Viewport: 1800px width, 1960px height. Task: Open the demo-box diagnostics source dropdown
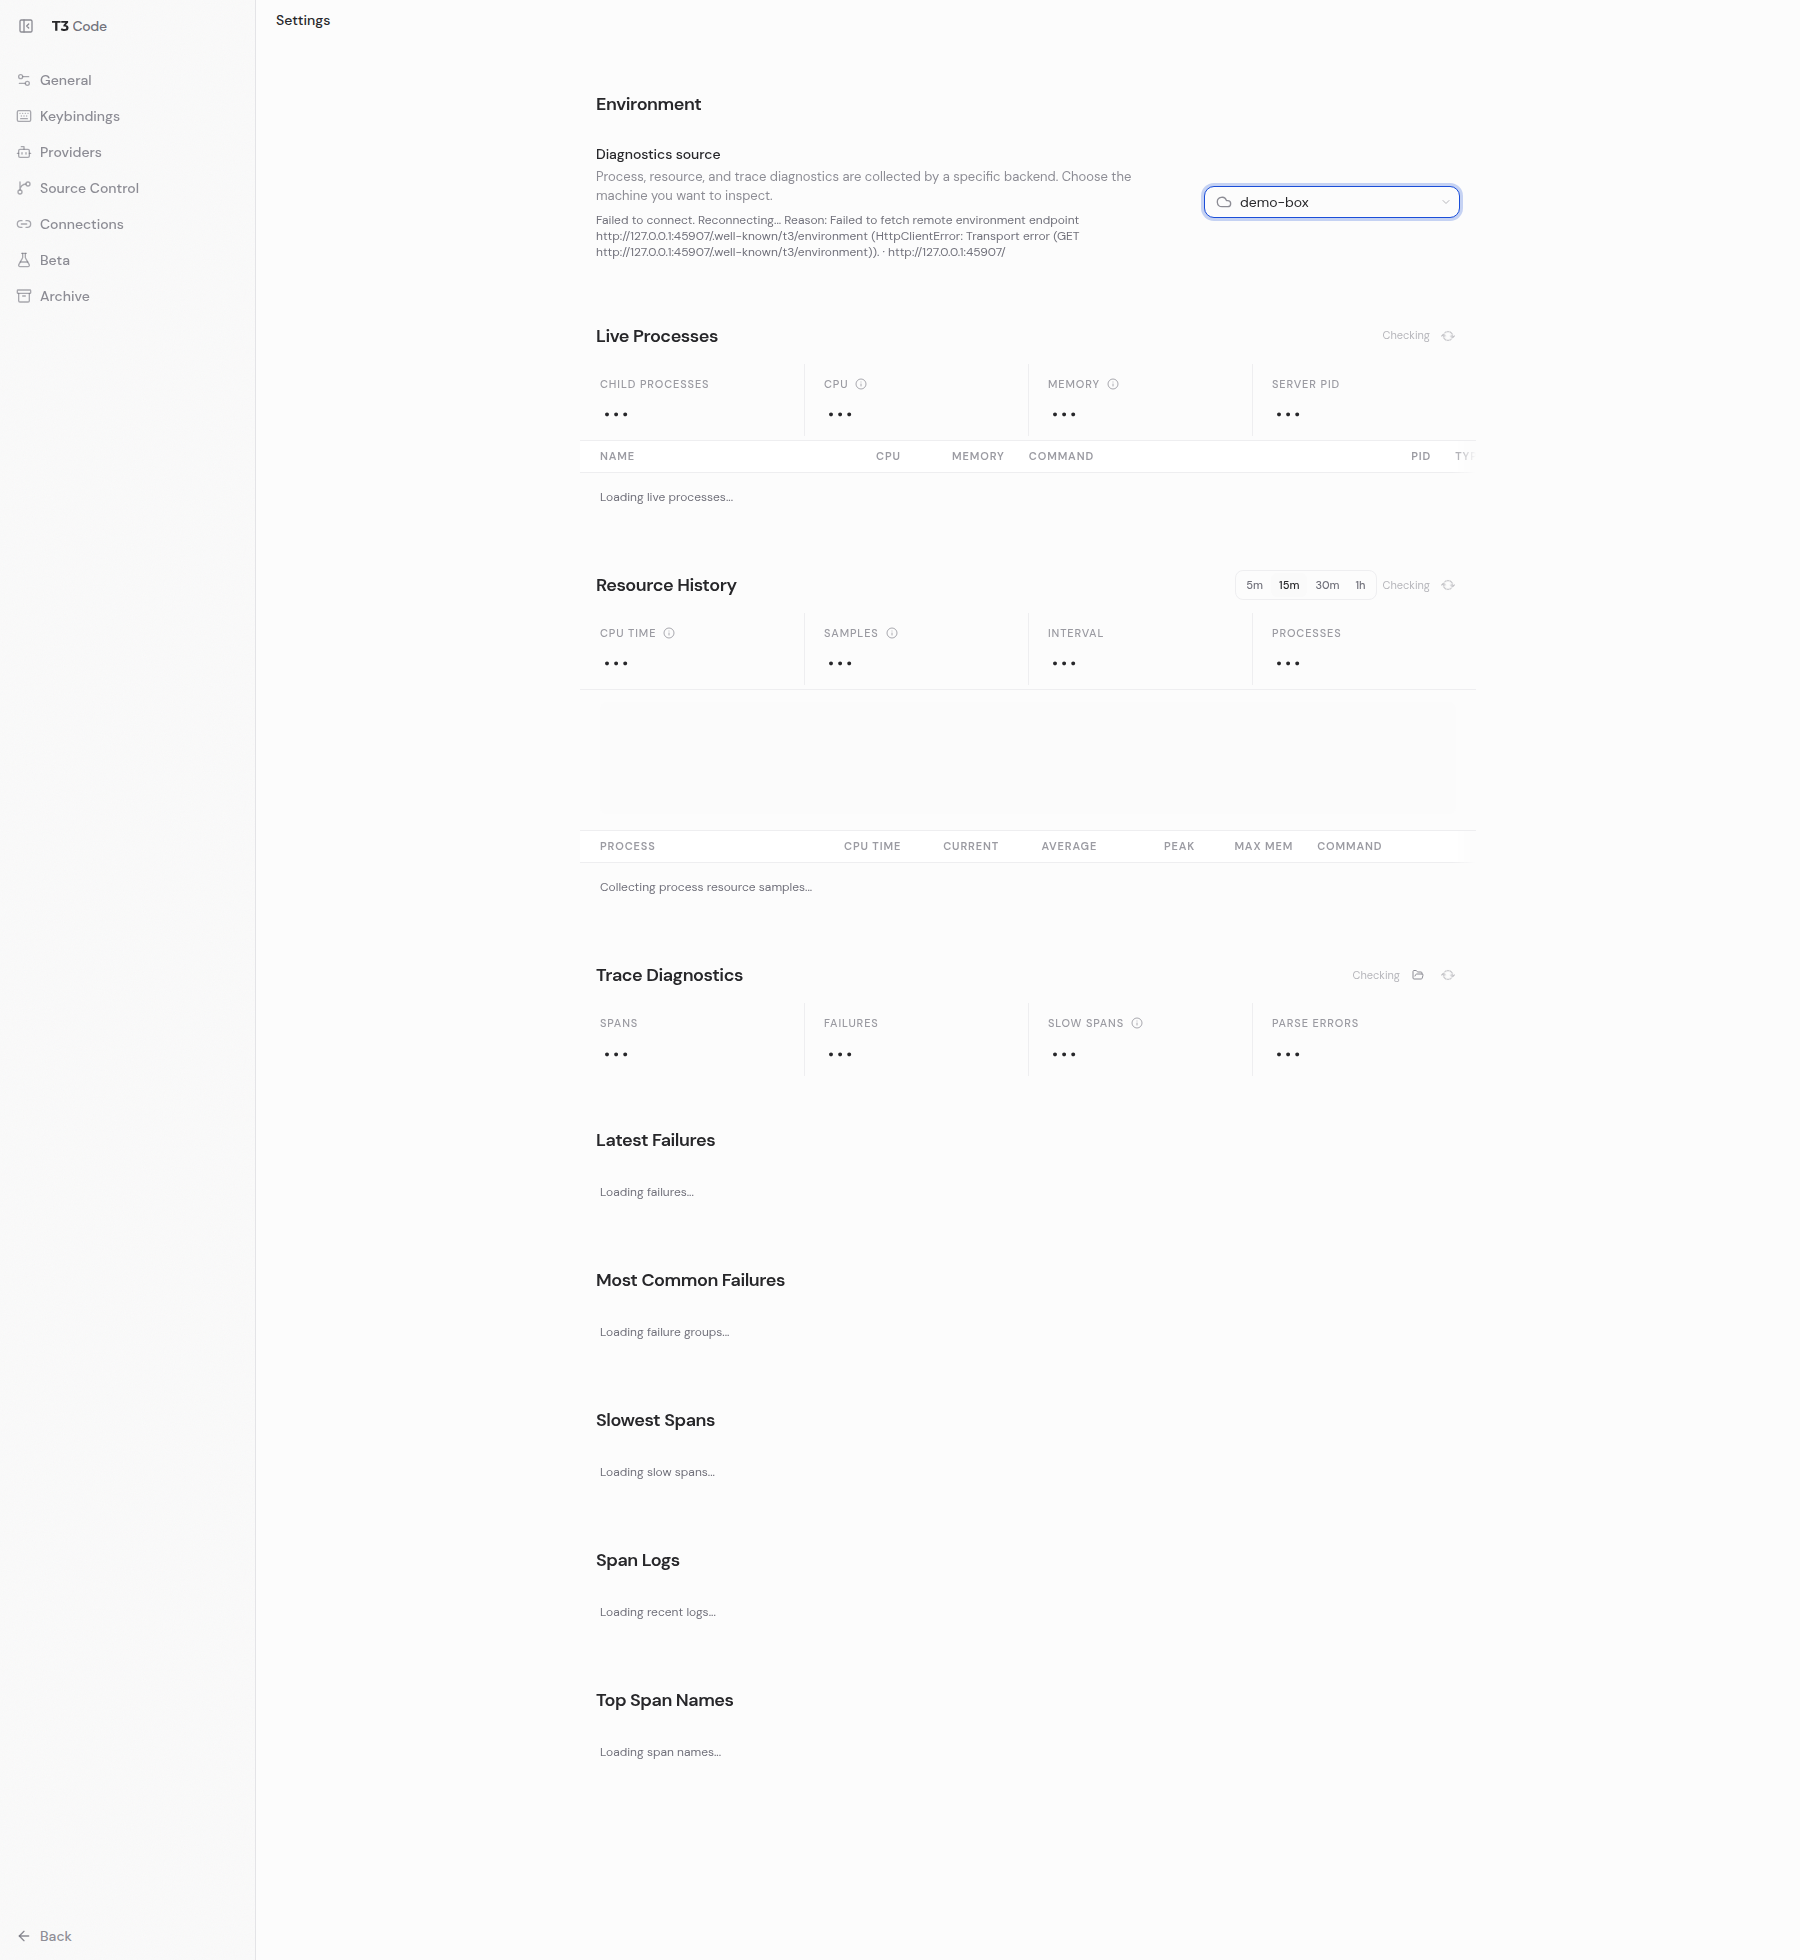(1331, 202)
